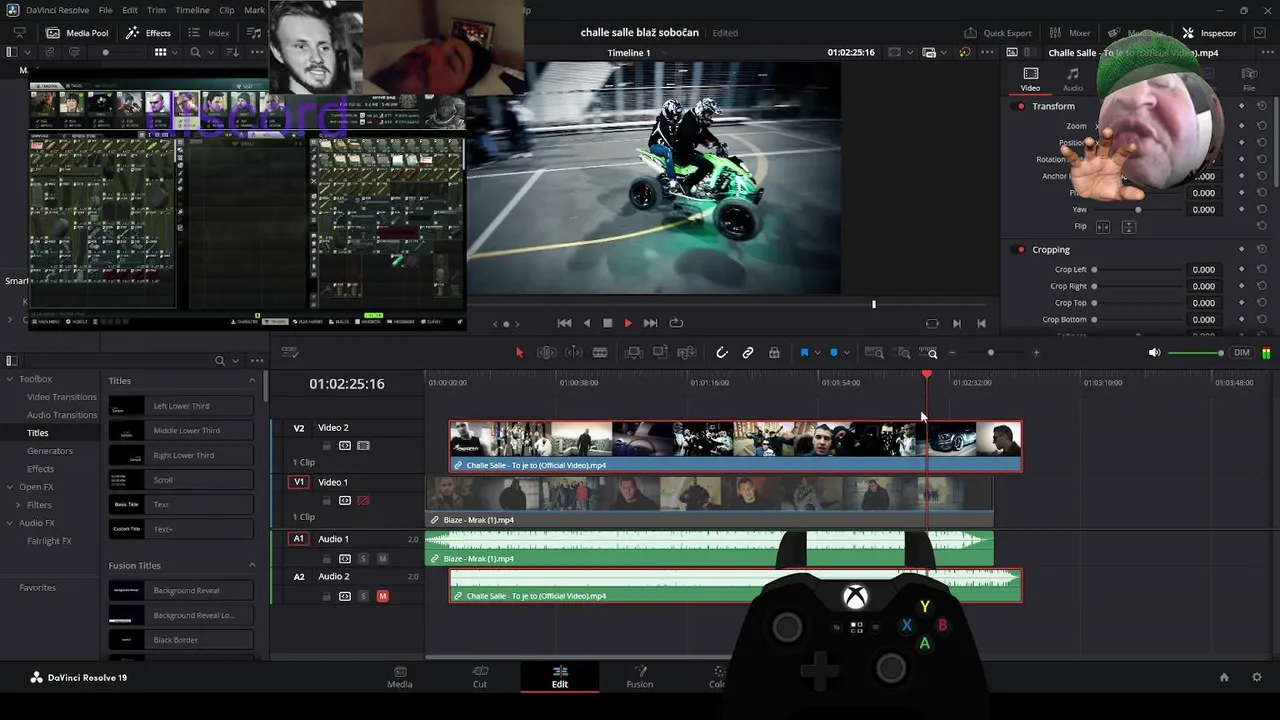Toggle Linked Selection chain icon
Viewport: 1280px width, 720px height.
click(x=748, y=353)
